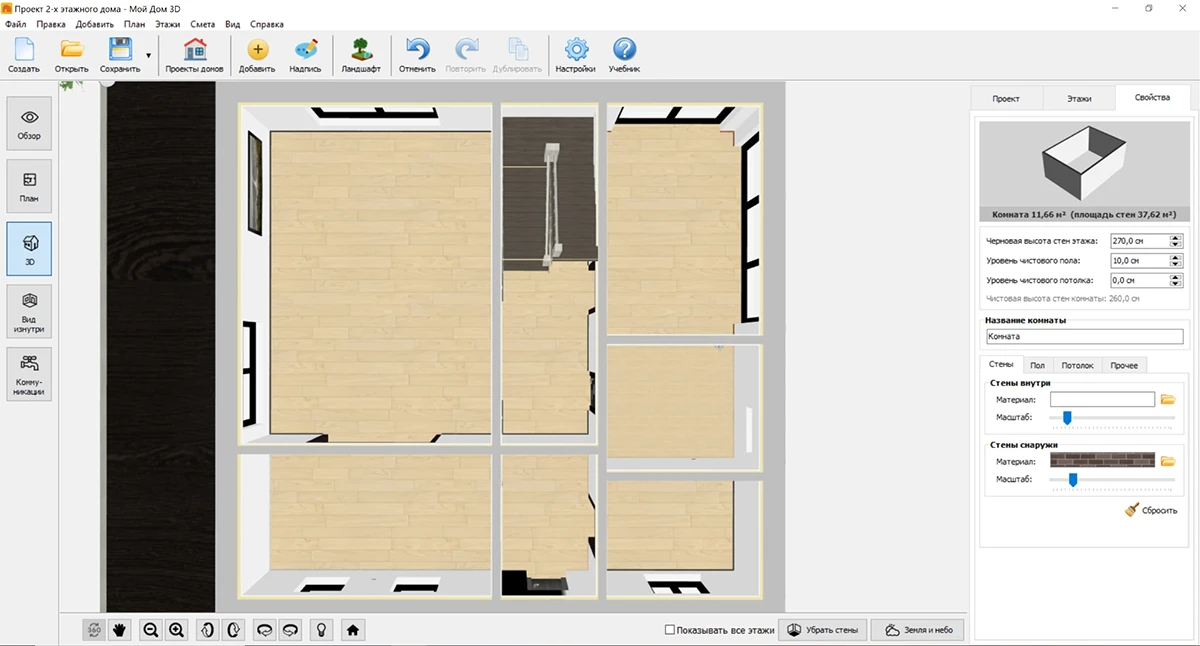Select the Надпись text label tool
This screenshot has height=646, width=1200.
click(x=305, y=56)
